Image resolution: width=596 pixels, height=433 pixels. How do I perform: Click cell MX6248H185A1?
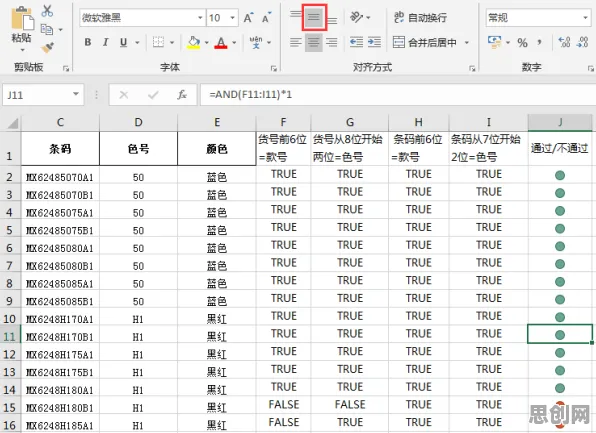coord(60,425)
